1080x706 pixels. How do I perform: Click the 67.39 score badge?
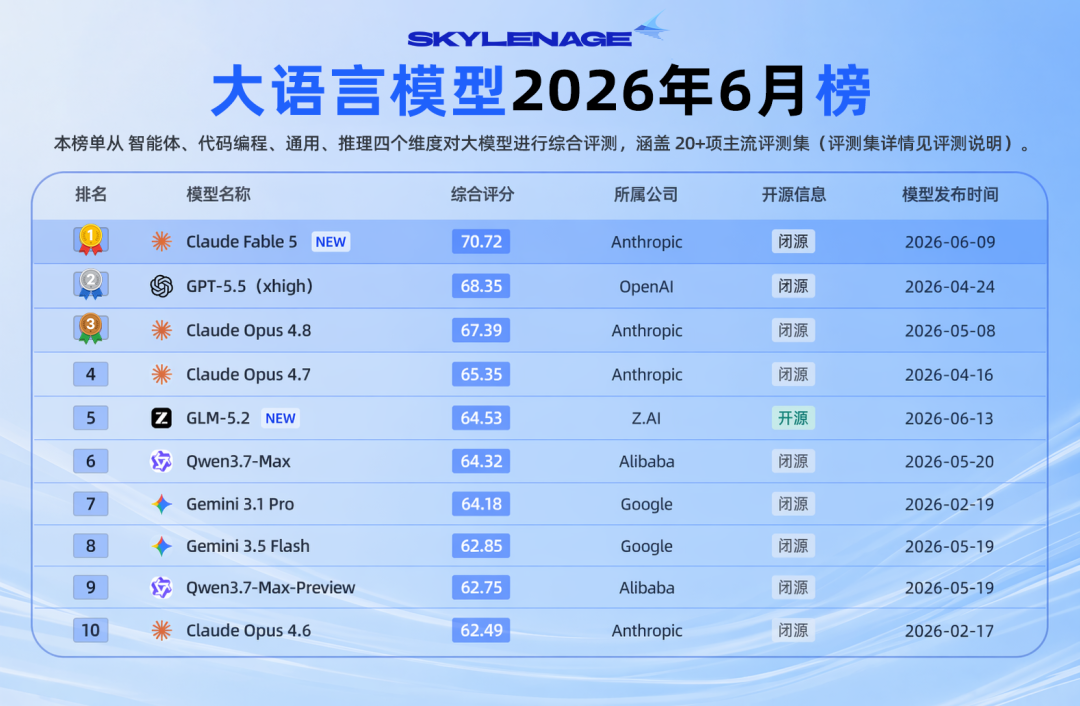(x=481, y=330)
